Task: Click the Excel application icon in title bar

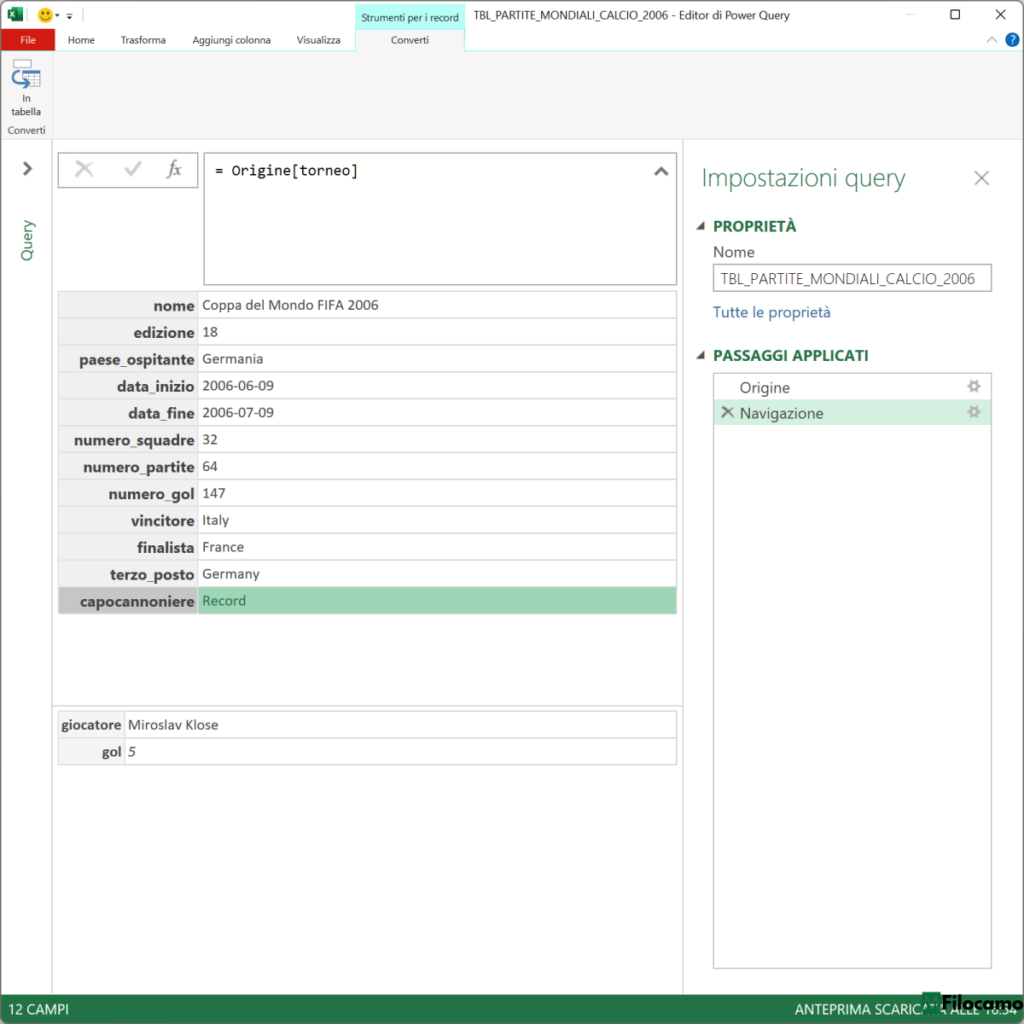Action: (x=15, y=14)
